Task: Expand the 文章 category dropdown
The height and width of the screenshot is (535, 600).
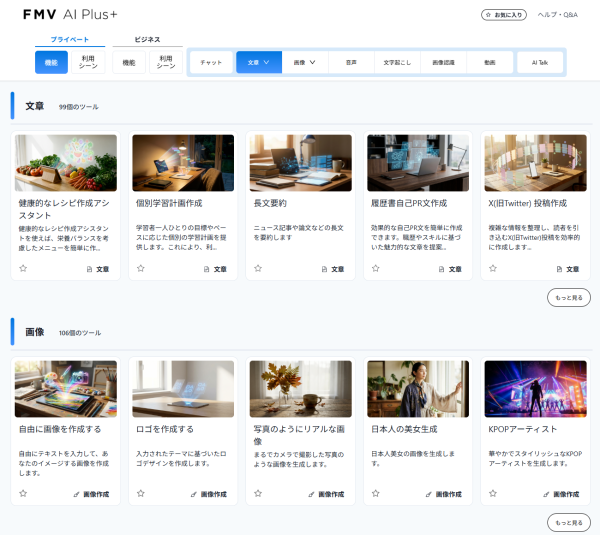Action: coord(258,62)
